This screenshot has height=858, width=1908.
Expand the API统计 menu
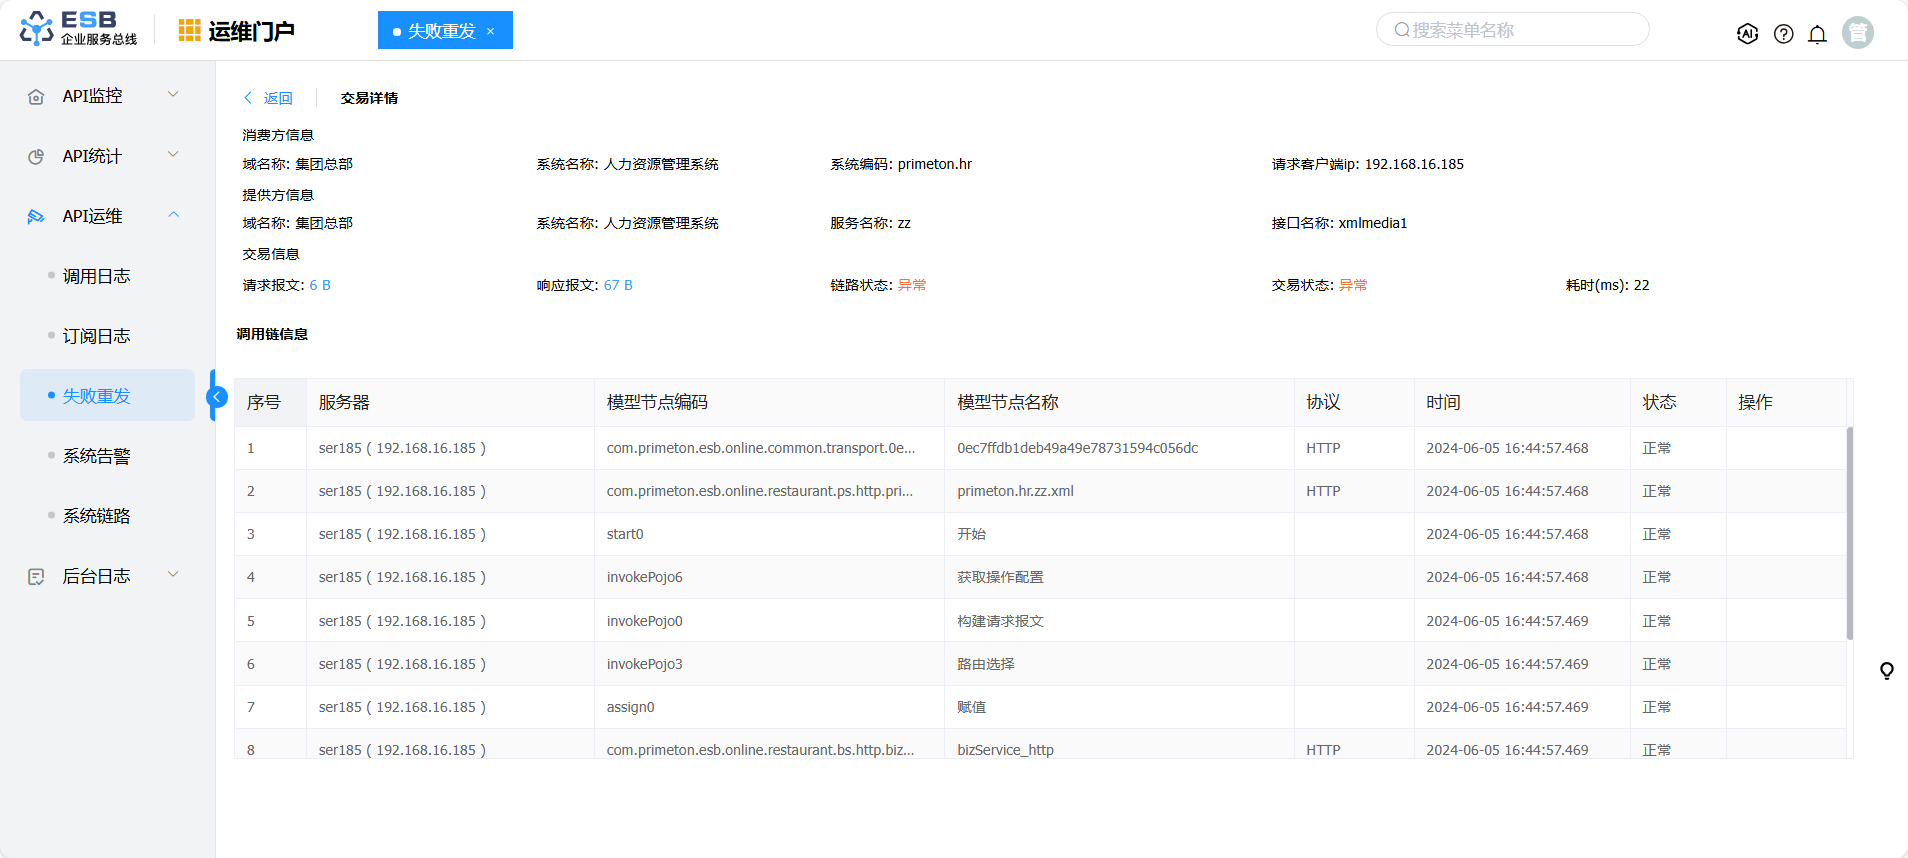[x=107, y=156]
